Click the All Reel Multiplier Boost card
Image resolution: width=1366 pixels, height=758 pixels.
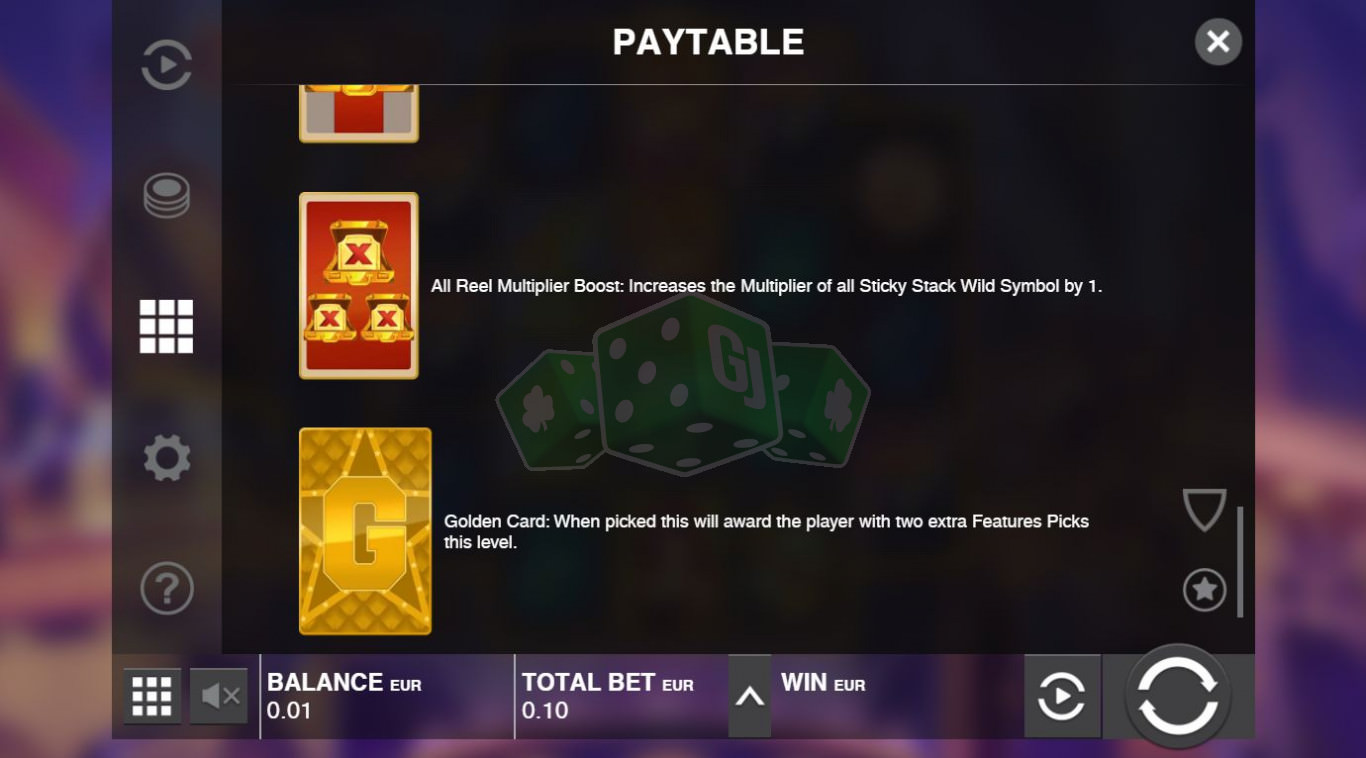tap(359, 286)
